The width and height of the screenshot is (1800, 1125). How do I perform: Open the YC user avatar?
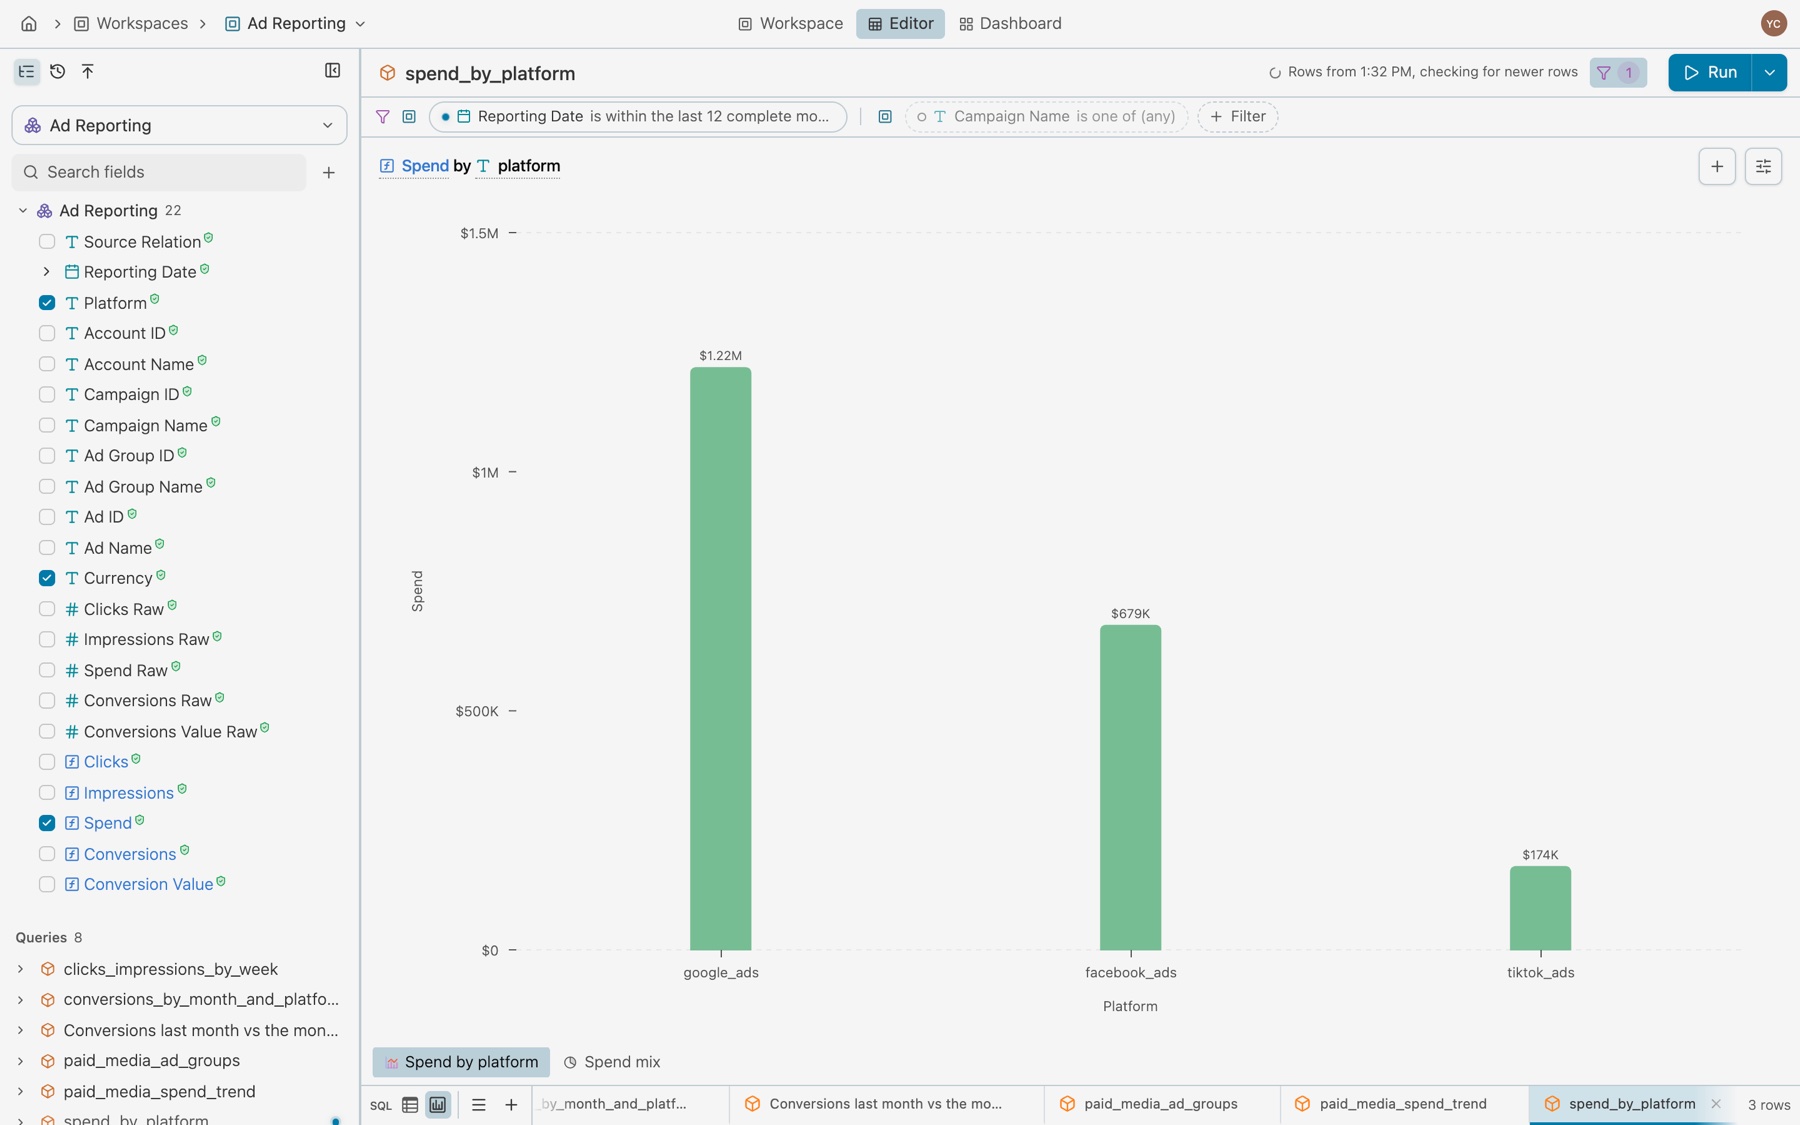(x=1773, y=23)
